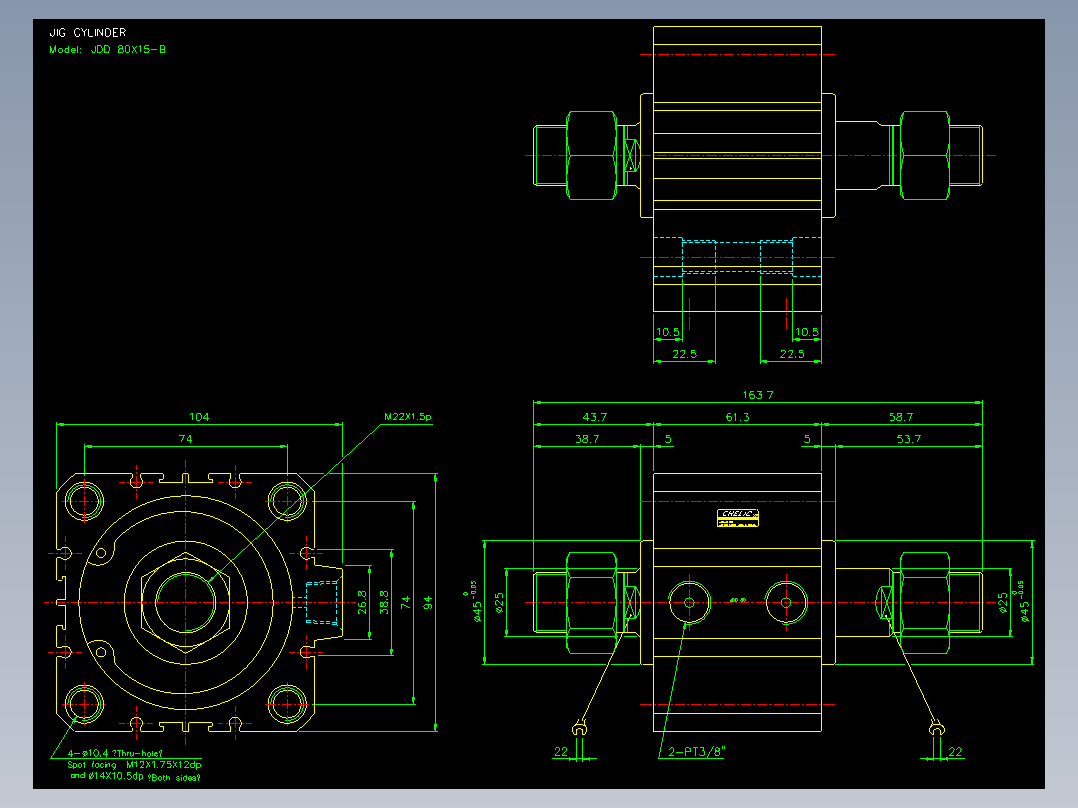Select the right wrench-flat symbol near 22
The width and height of the screenshot is (1078, 808).
[x=936, y=727]
